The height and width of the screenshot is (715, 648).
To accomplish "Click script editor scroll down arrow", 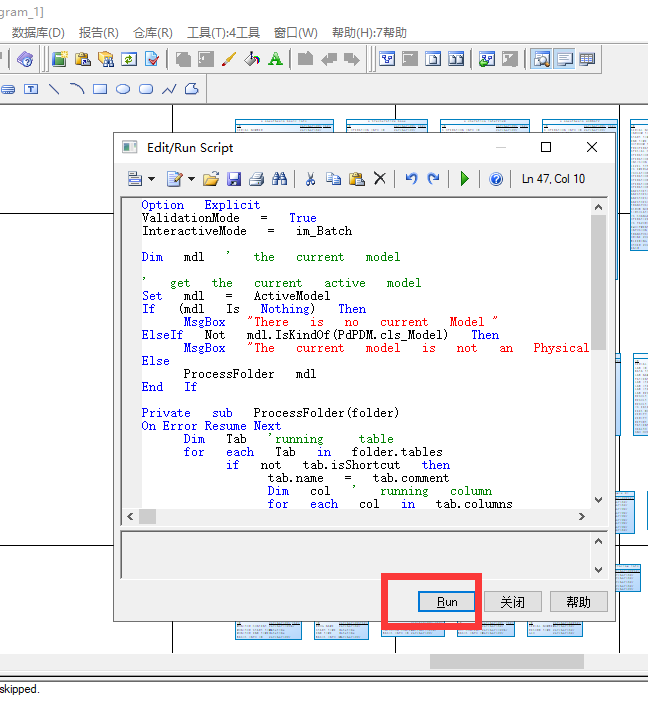I will [x=599, y=500].
